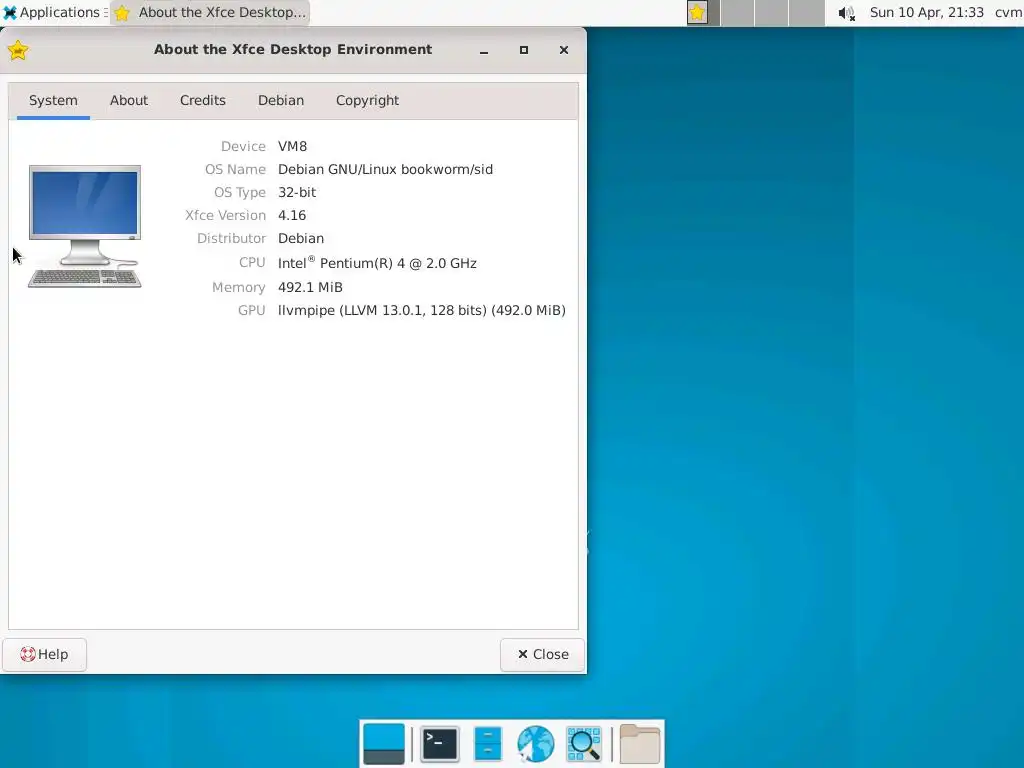Open the Application Finder magnifier icon

coord(583,744)
